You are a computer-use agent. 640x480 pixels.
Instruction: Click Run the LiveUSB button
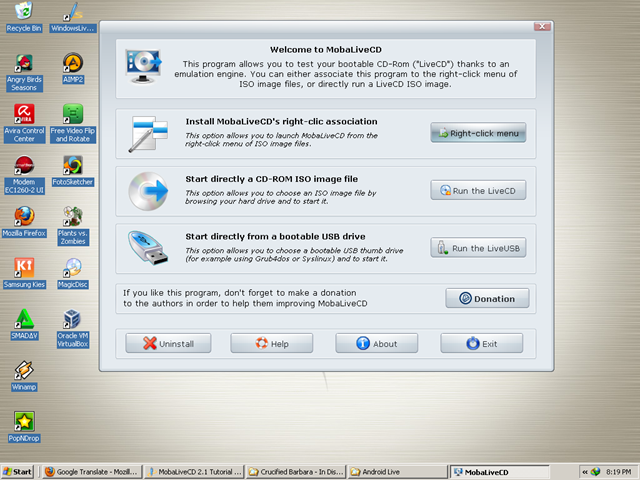pyautogui.click(x=478, y=248)
